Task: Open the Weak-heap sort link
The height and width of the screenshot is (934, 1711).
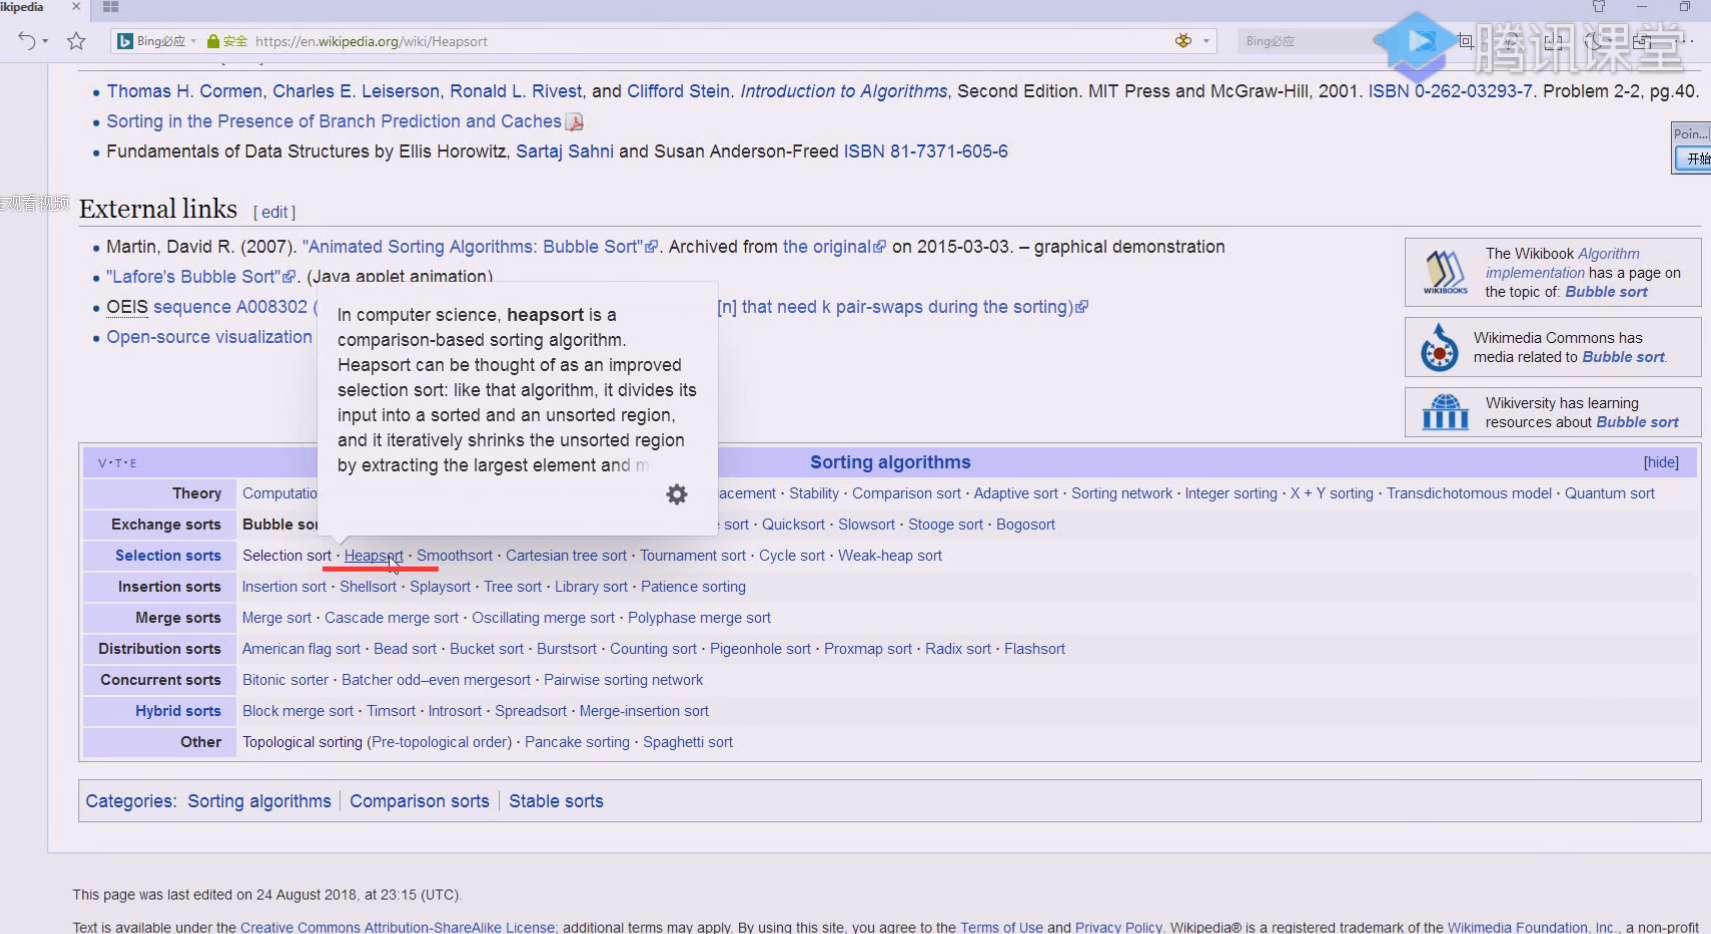Action: [890, 556]
